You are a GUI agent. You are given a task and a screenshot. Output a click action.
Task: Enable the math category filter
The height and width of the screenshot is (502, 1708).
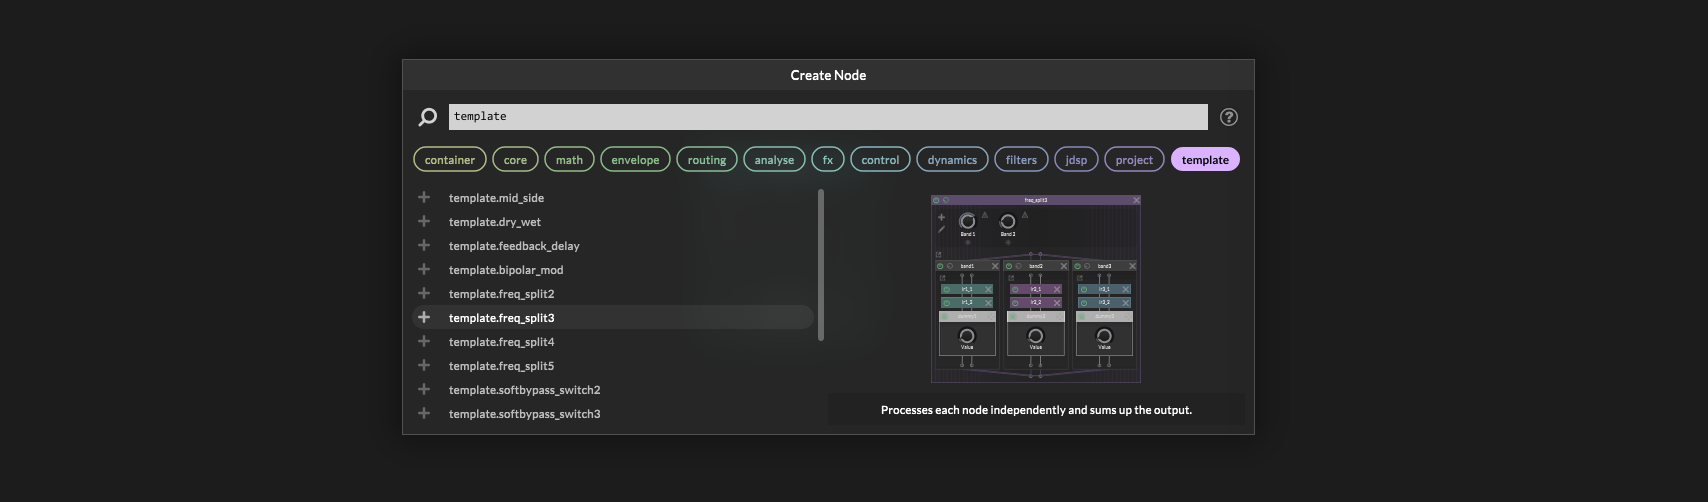[569, 160]
